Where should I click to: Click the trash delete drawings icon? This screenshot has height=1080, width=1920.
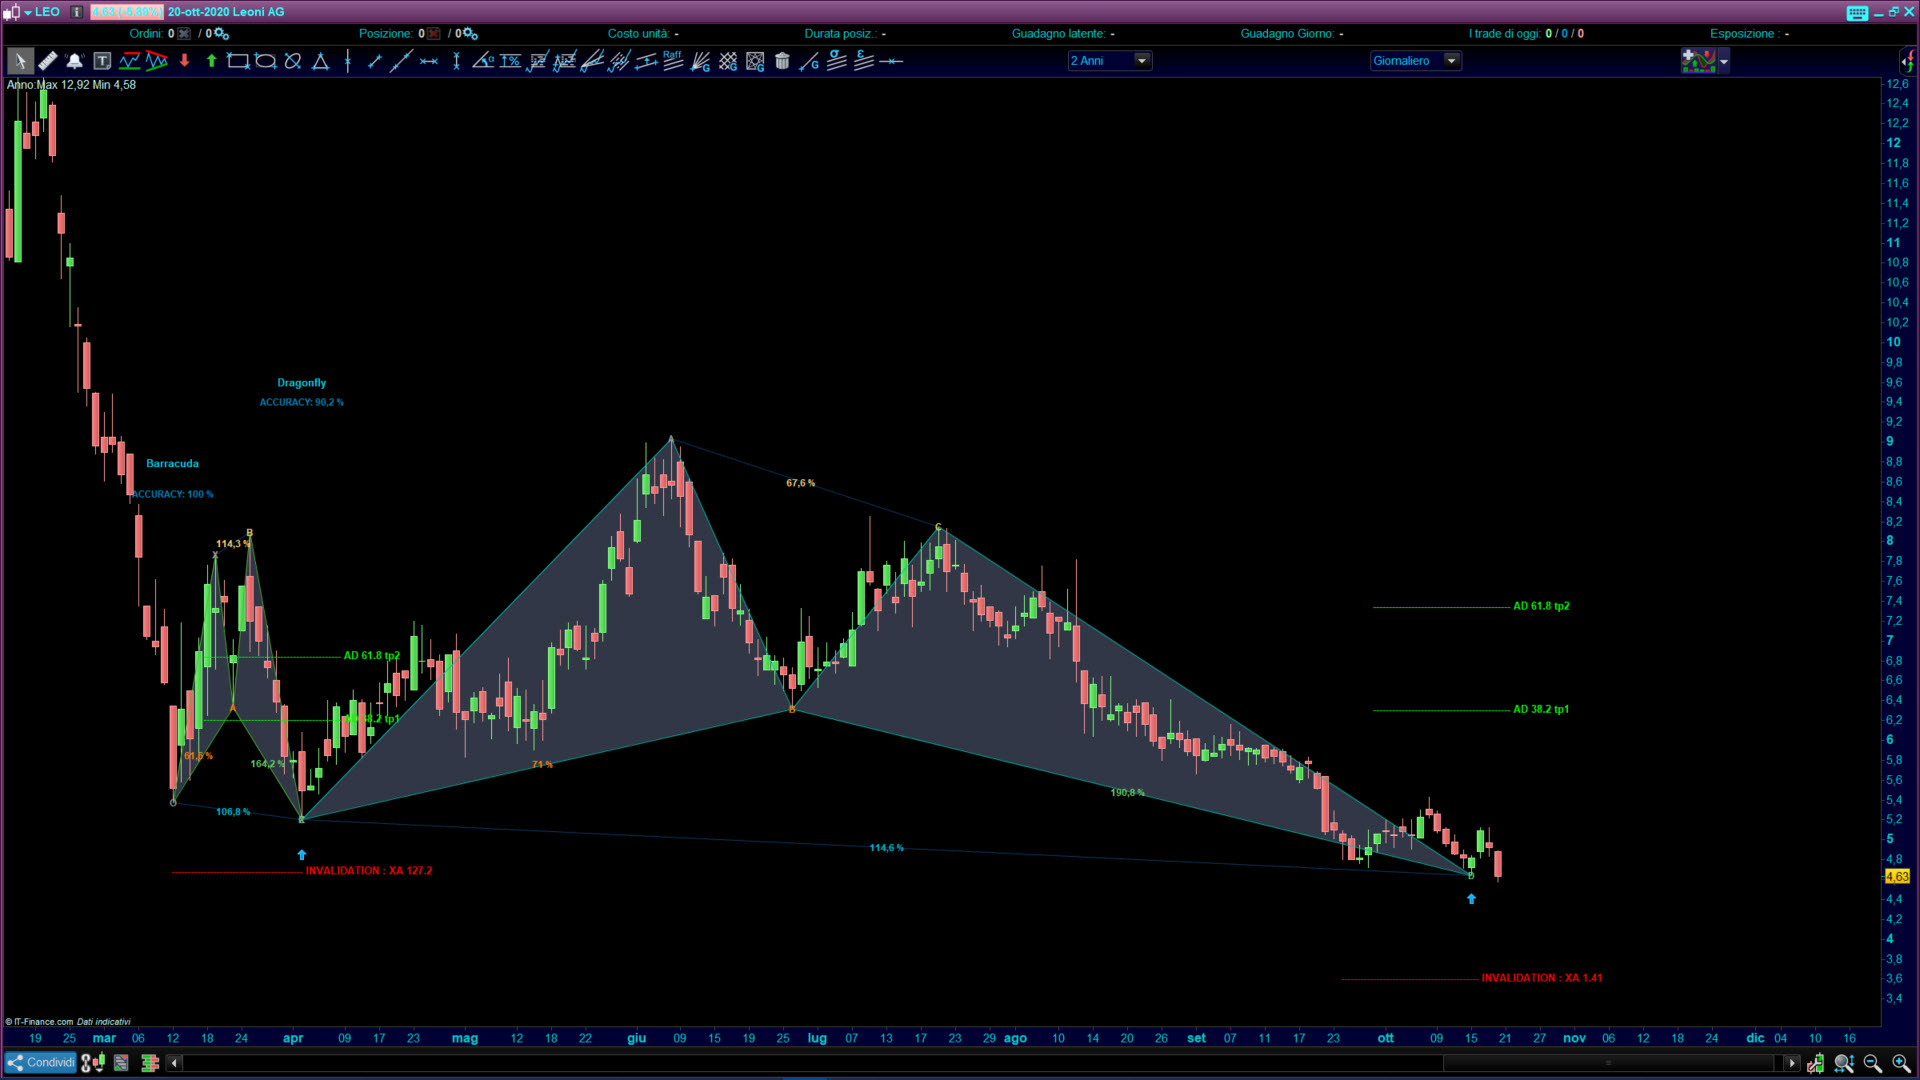[x=782, y=61]
